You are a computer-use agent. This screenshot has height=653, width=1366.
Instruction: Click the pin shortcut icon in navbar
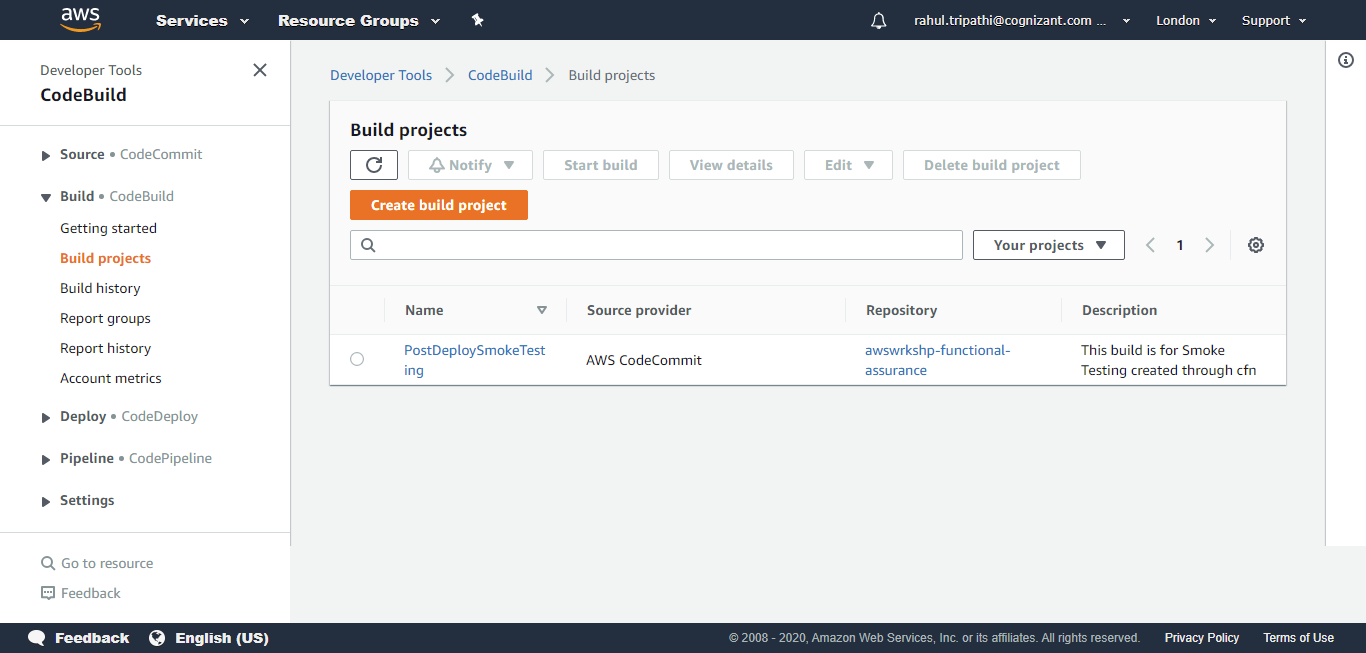coord(478,20)
